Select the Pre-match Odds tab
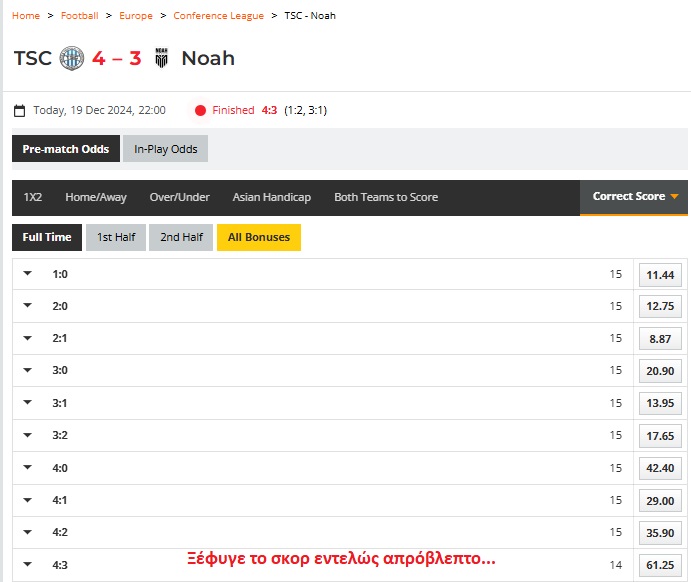Image resolution: width=691 pixels, height=582 pixels. [66, 149]
